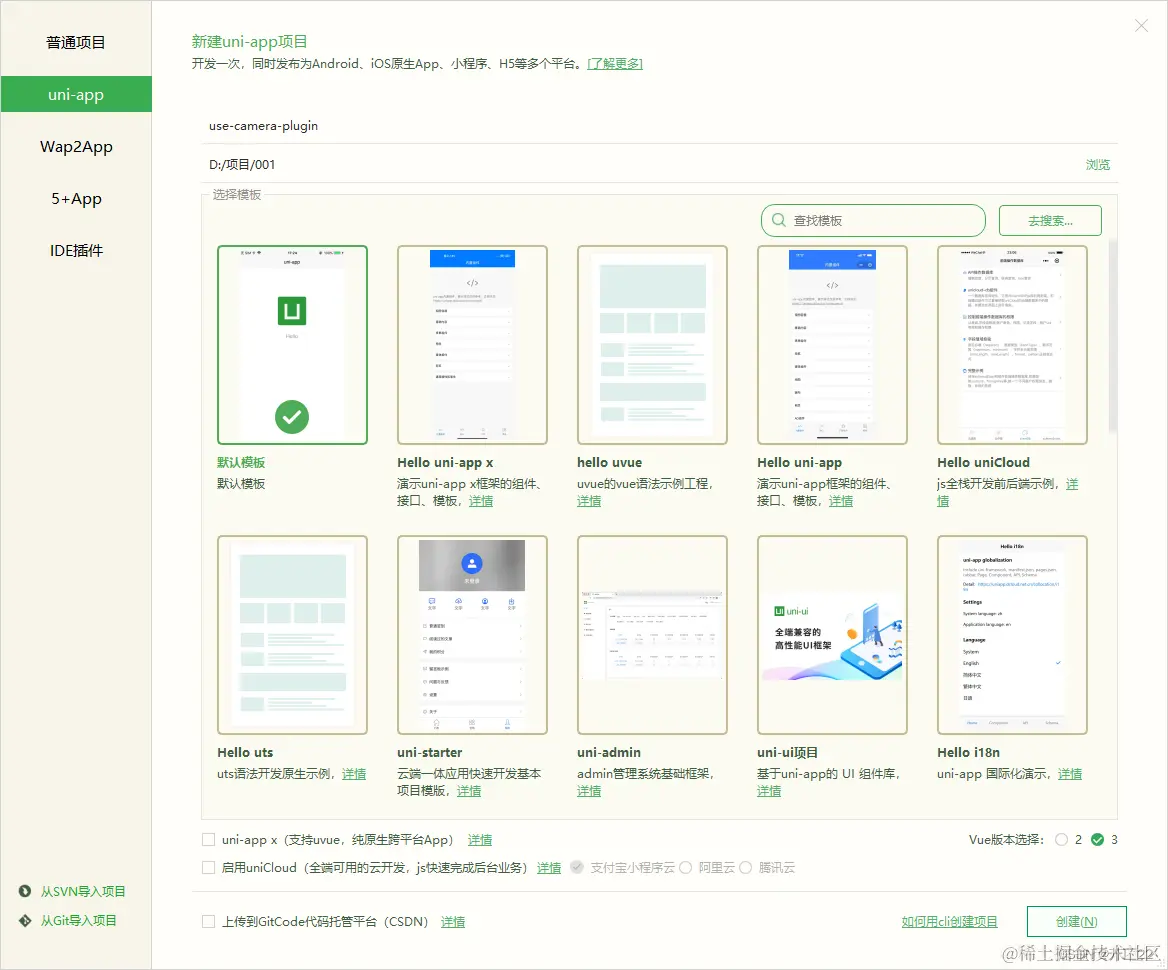Open 详情 link for Hello i18n
This screenshot has width=1168, height=970.
pos(1070,773)
